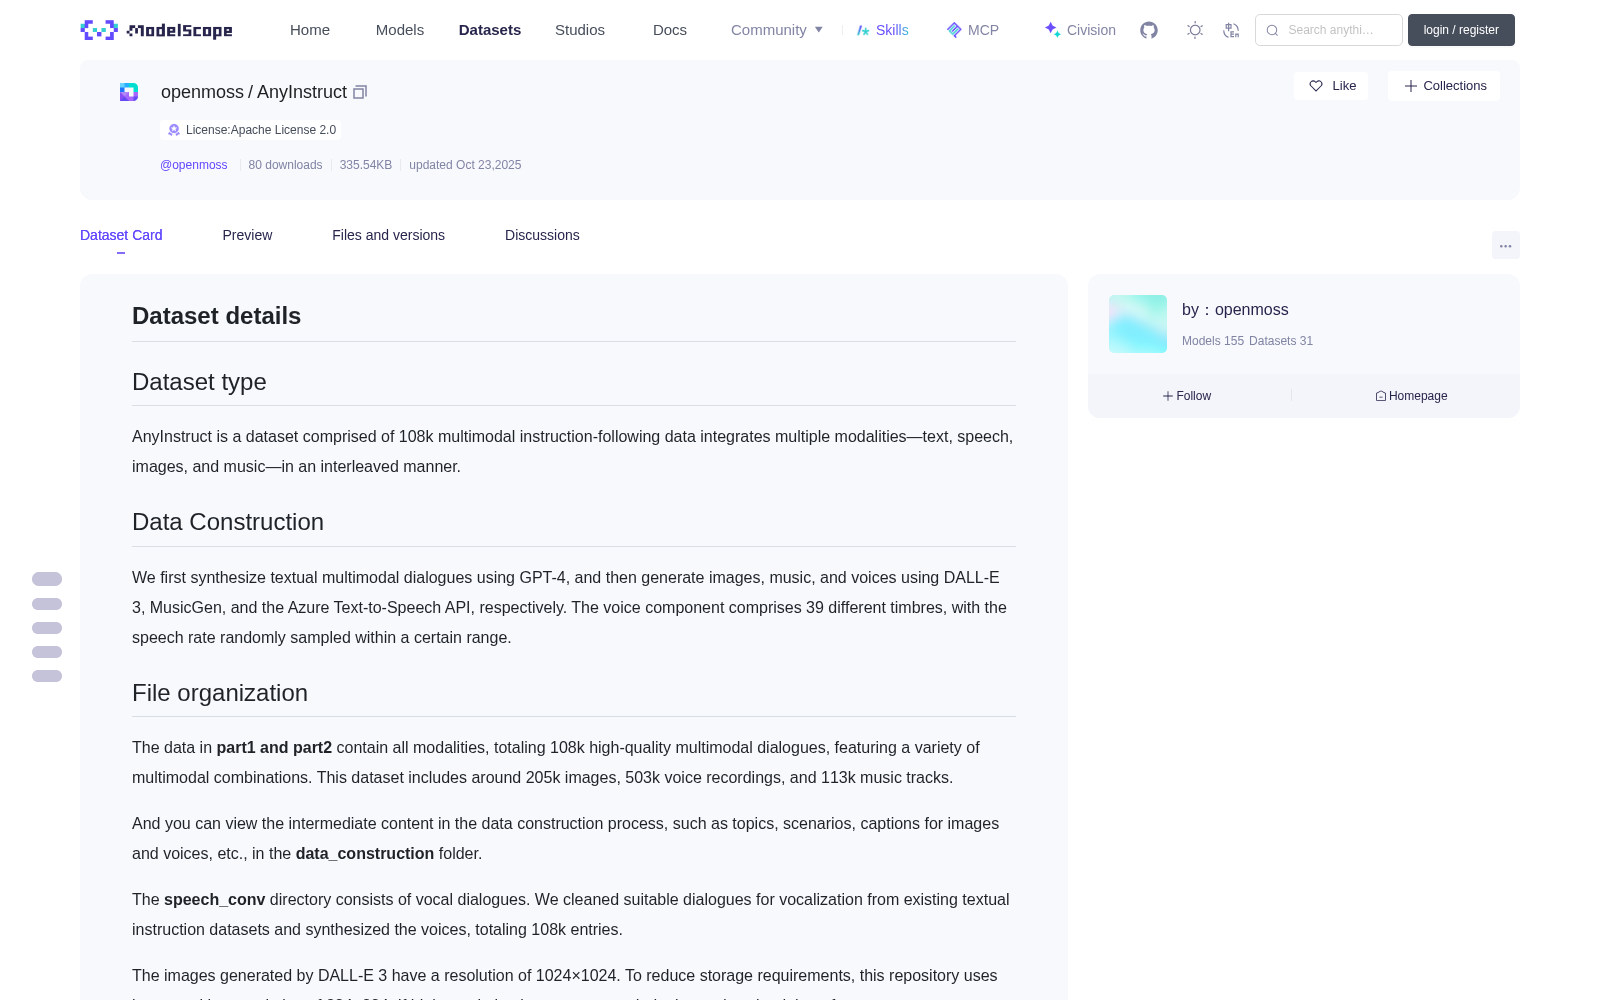
Task: Open the Skills link
Action: click(882, 30)
